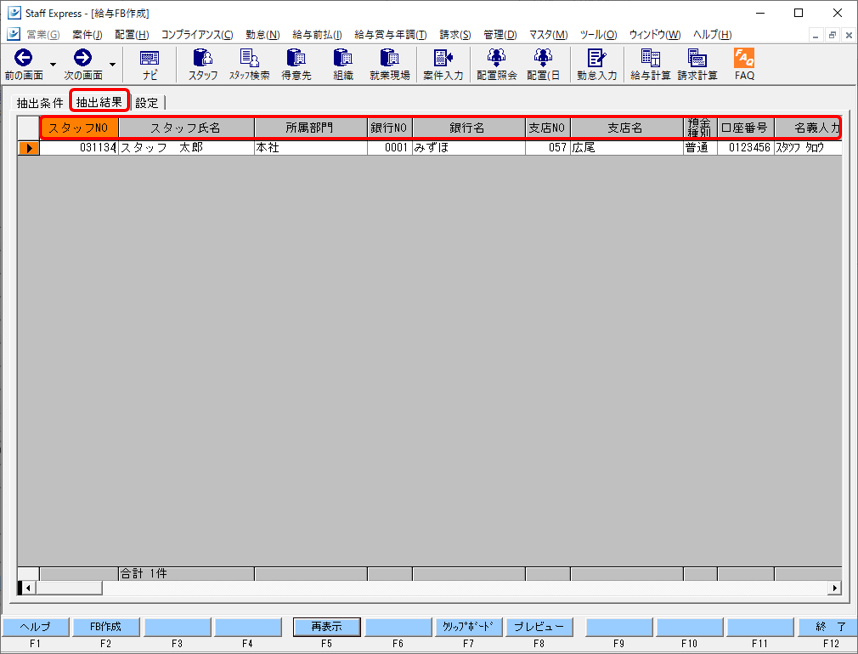Click the 銀行名 column header

coord(469,128)
